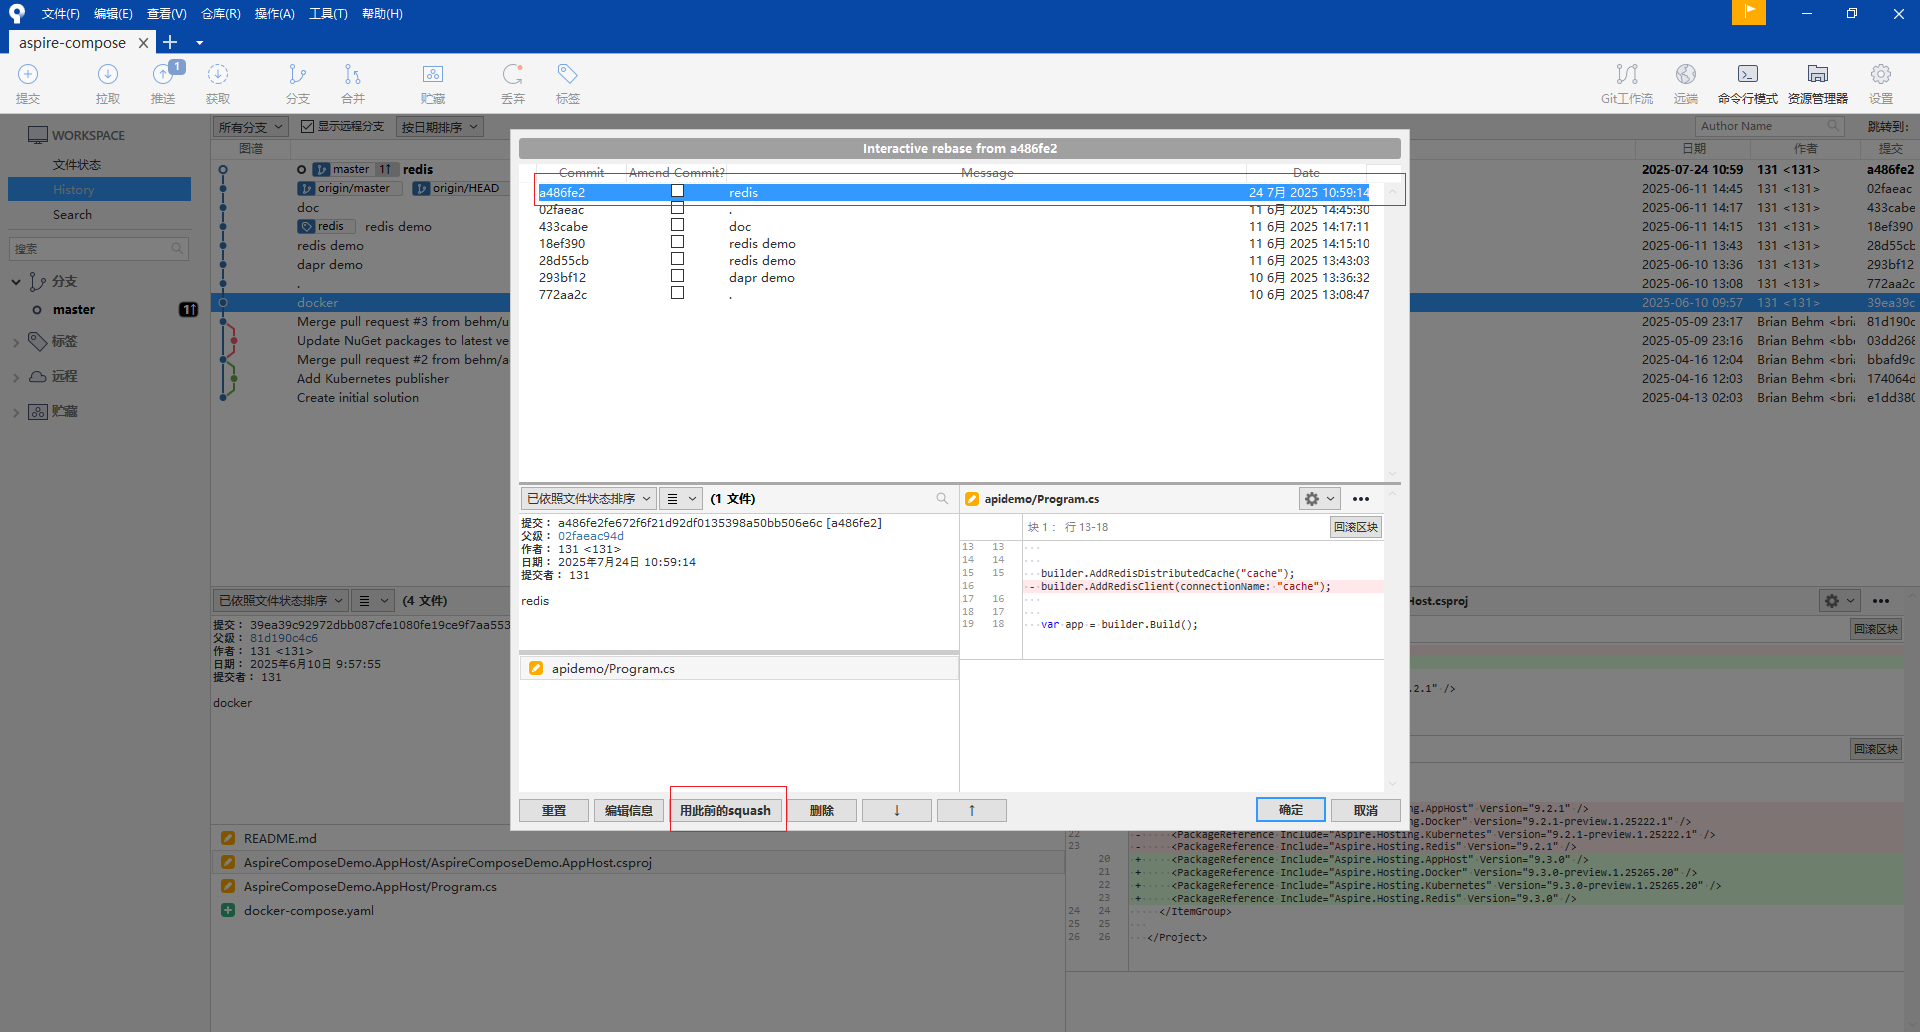Tick amend checkbox for commit a486fe2
This screenshot has width=1920, height=1032.
coord(677,191)
